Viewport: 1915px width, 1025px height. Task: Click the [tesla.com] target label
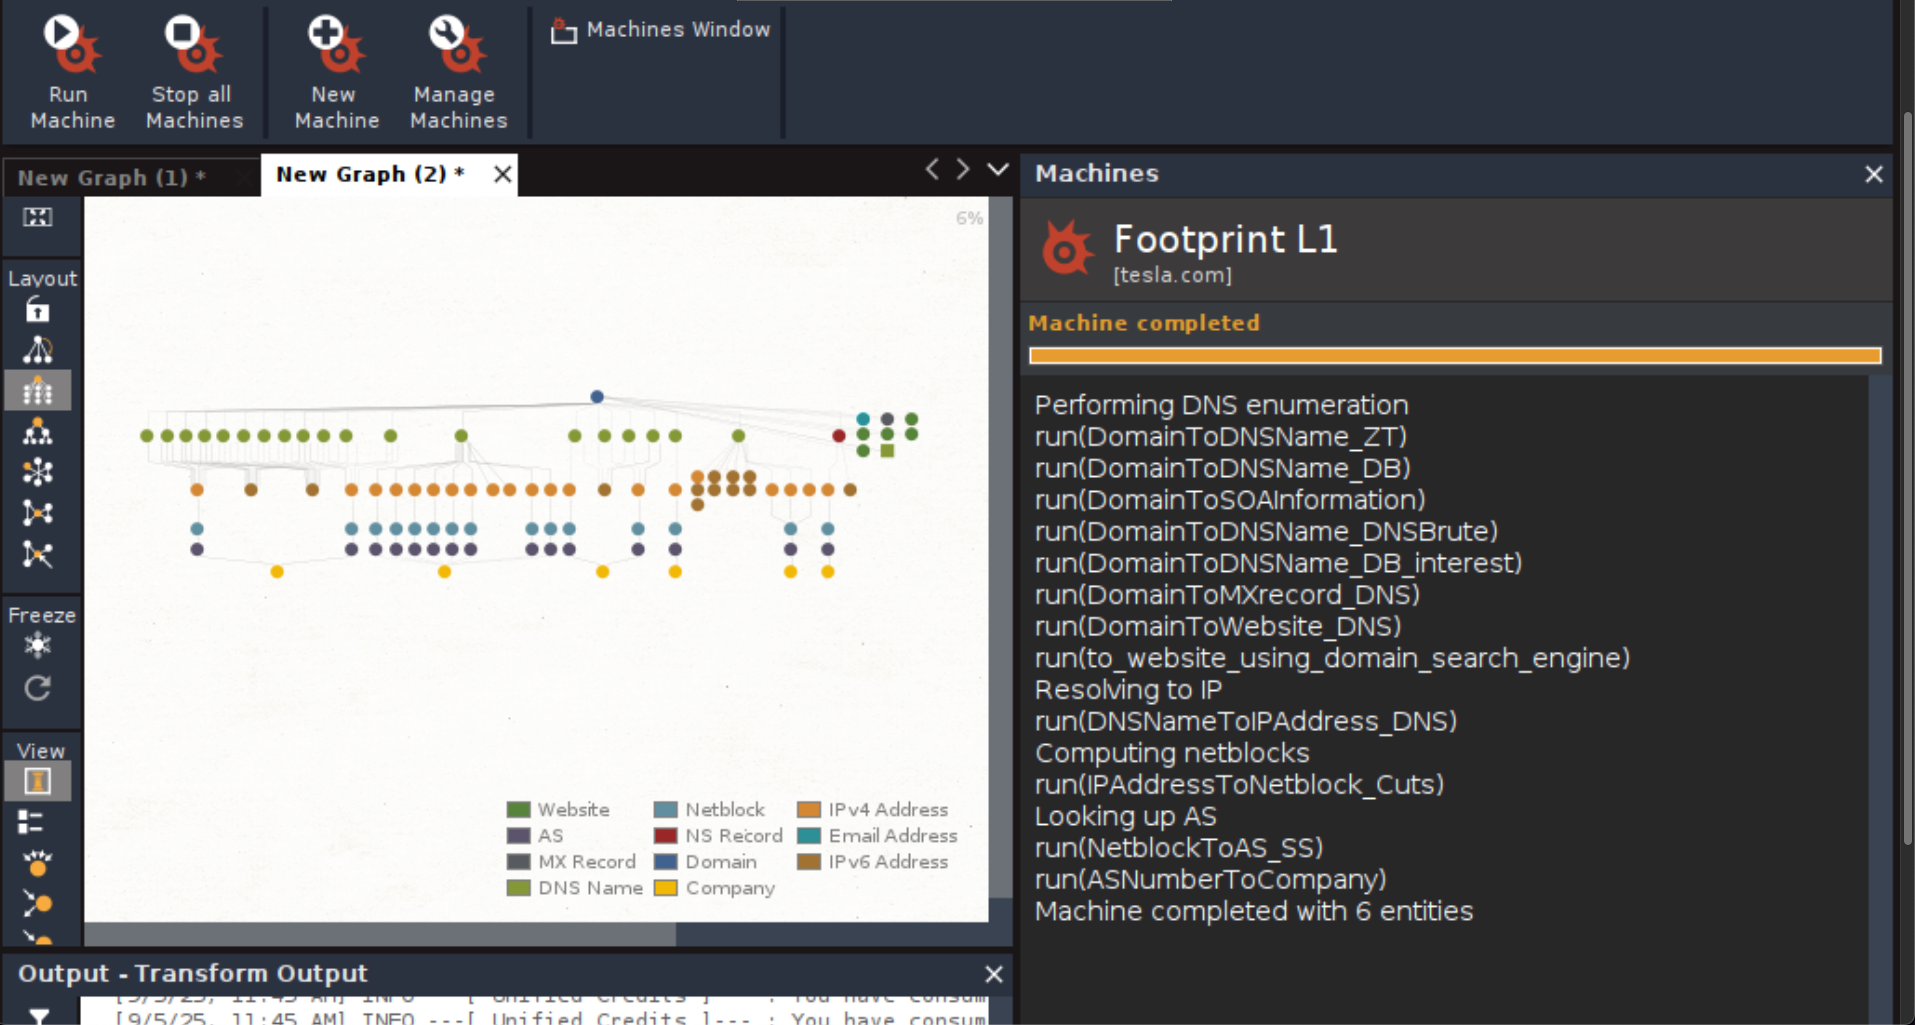click(1173, 275)
